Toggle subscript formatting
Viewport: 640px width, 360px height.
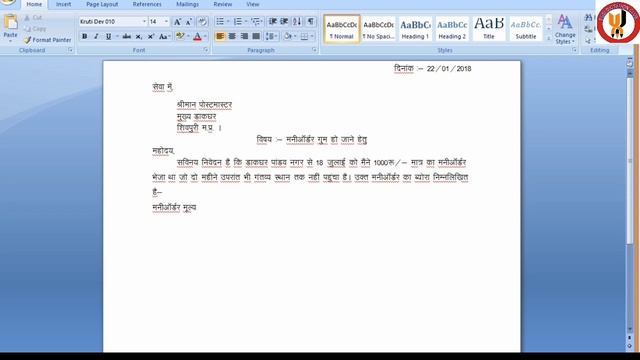139,36
